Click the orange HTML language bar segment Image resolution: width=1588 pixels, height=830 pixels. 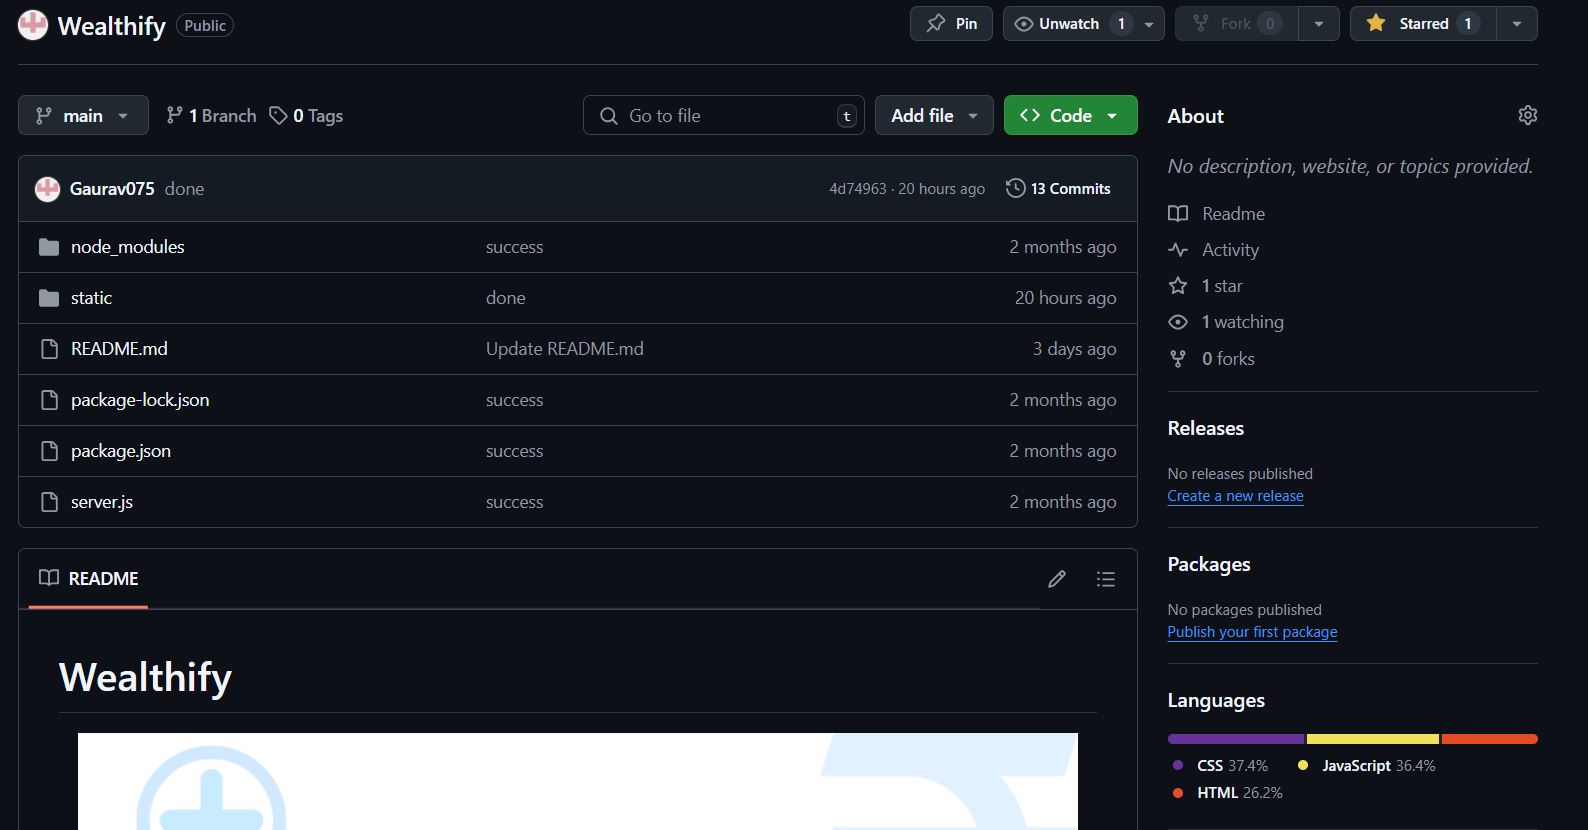tap(1490, 739)
